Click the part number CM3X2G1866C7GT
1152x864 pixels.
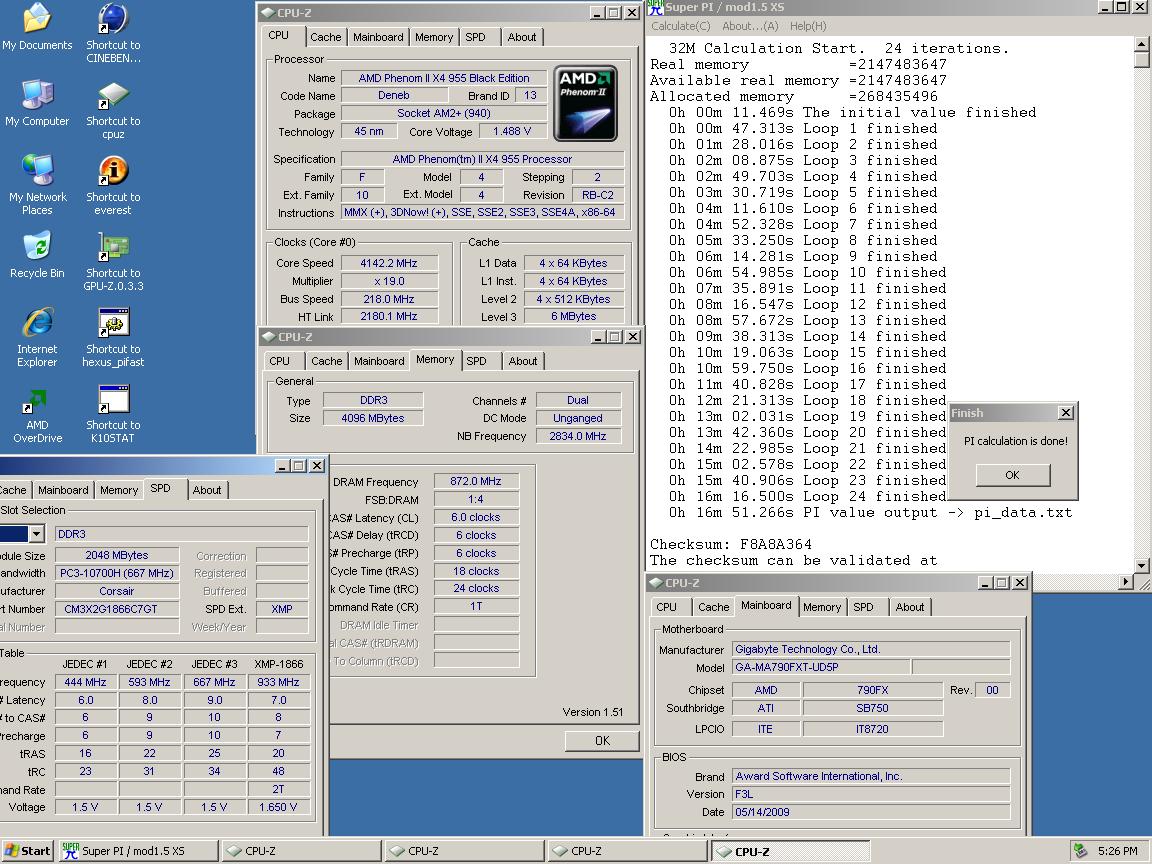[x=116, y=609]
